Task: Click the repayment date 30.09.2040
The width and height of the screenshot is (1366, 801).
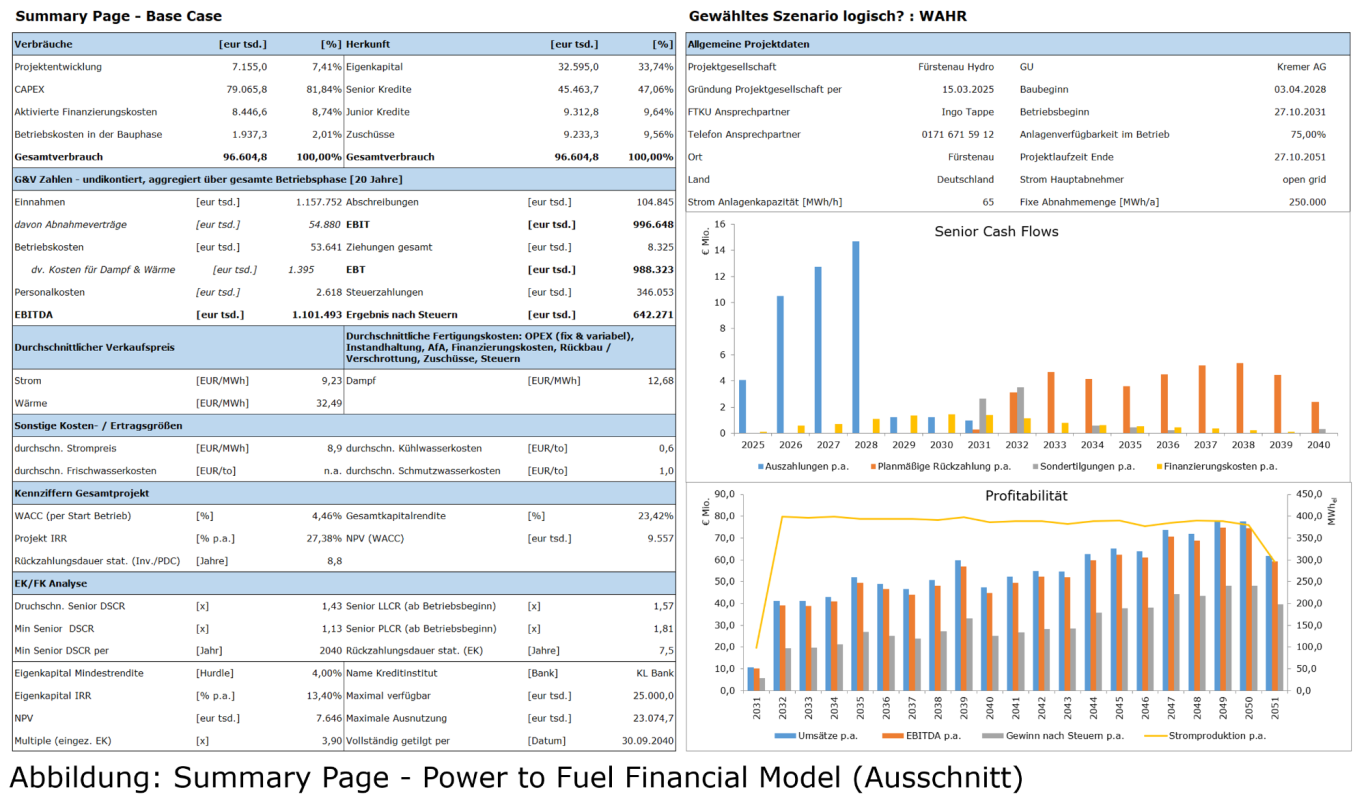Action: point(647,741)
